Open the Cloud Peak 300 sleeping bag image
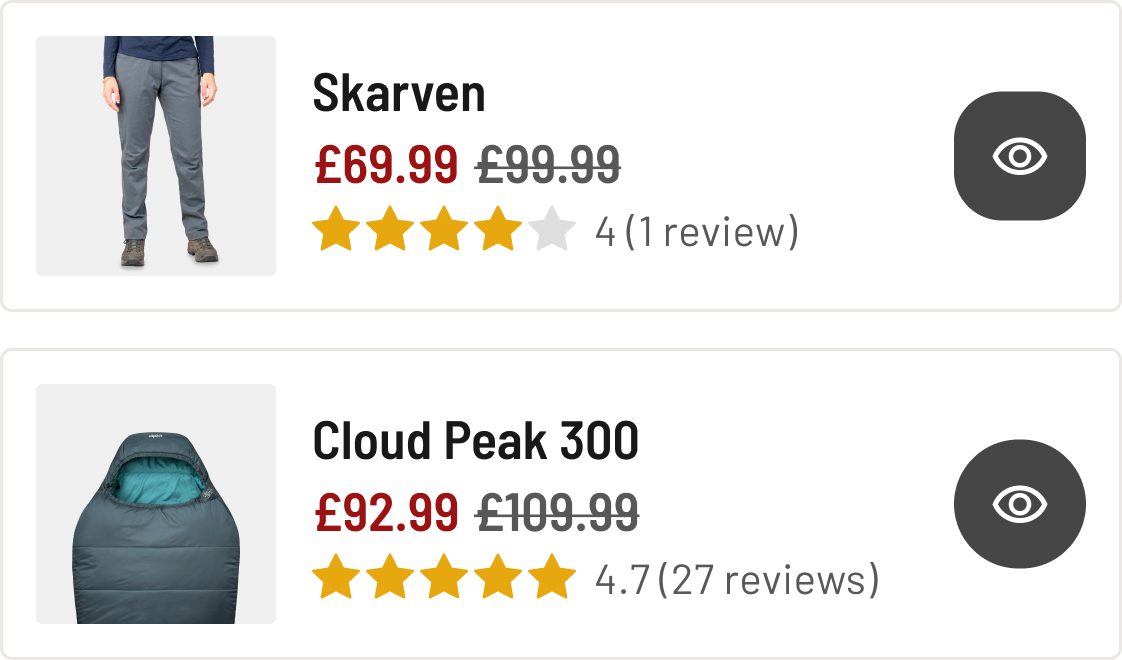Screen dimensions: 1122x660 (156, 504)
